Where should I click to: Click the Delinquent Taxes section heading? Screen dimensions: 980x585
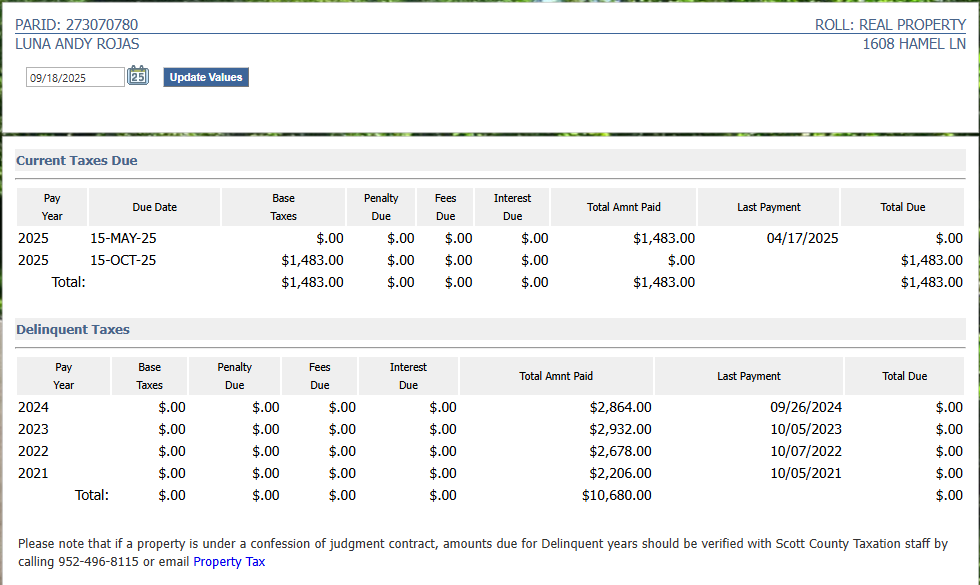point(73,329)
